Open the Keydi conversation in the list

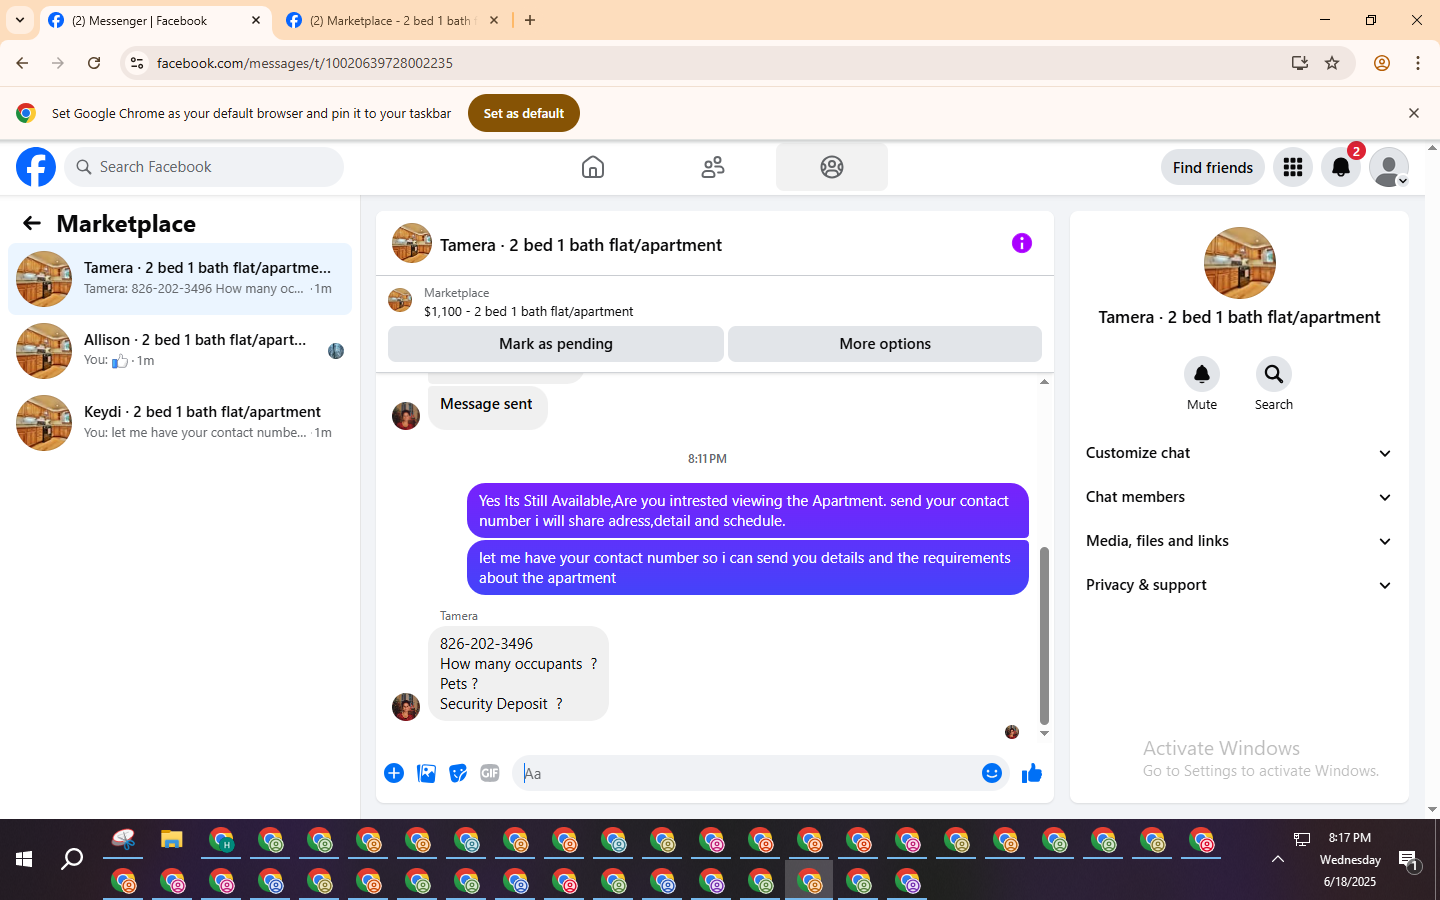point(180,423)
